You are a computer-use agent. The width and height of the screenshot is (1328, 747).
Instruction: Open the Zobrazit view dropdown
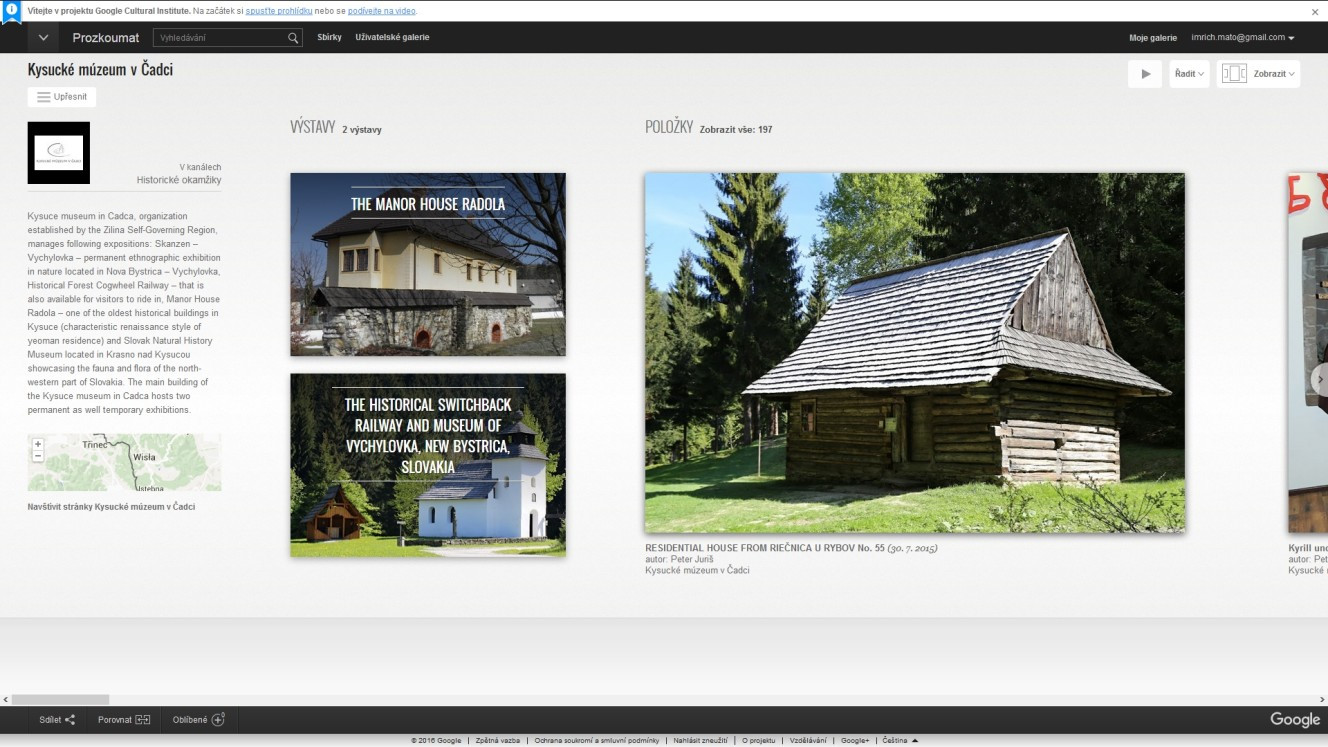(x=1259, y=74)
